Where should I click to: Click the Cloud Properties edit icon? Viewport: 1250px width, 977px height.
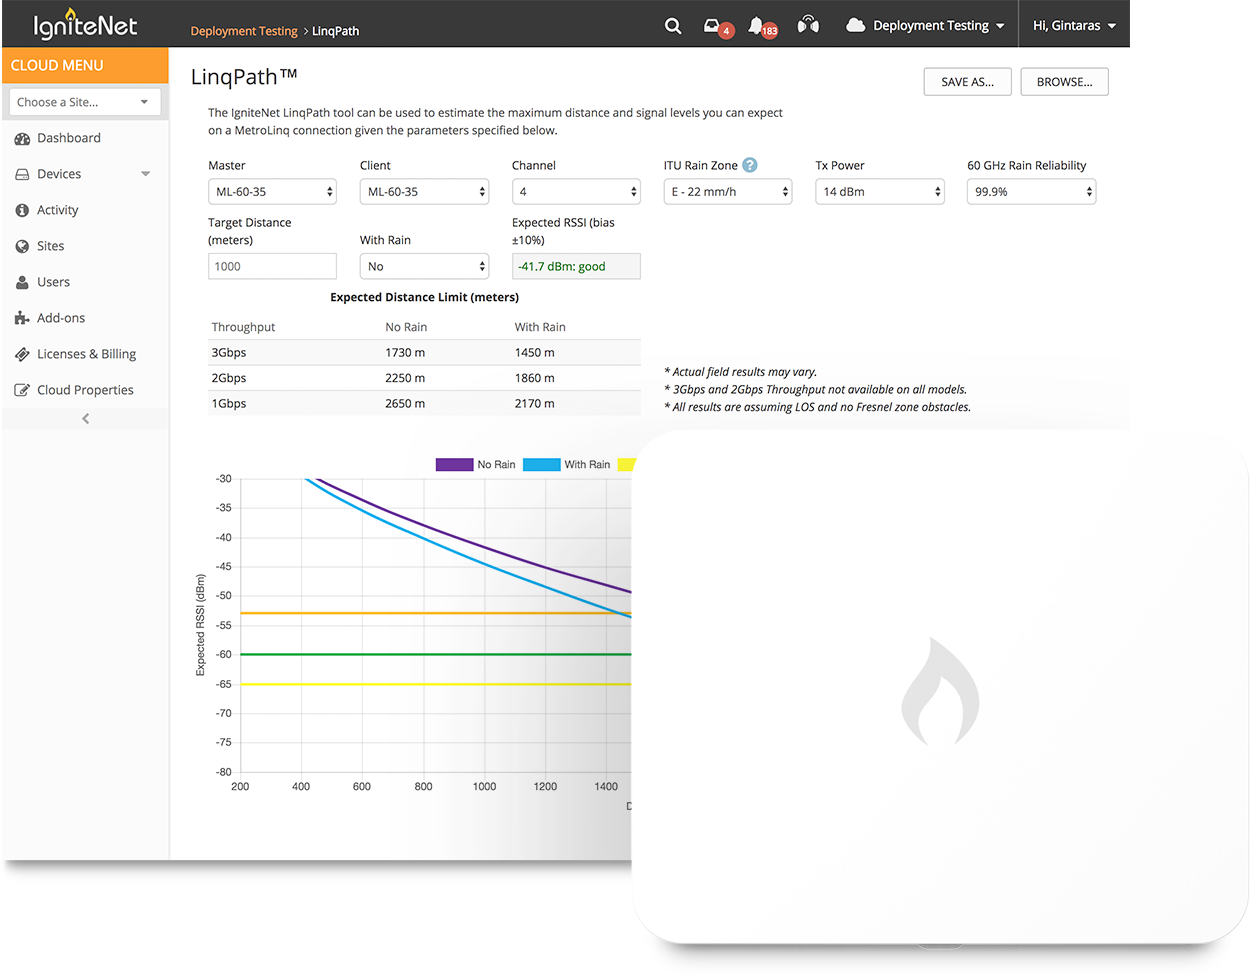(x=22, y=391)
